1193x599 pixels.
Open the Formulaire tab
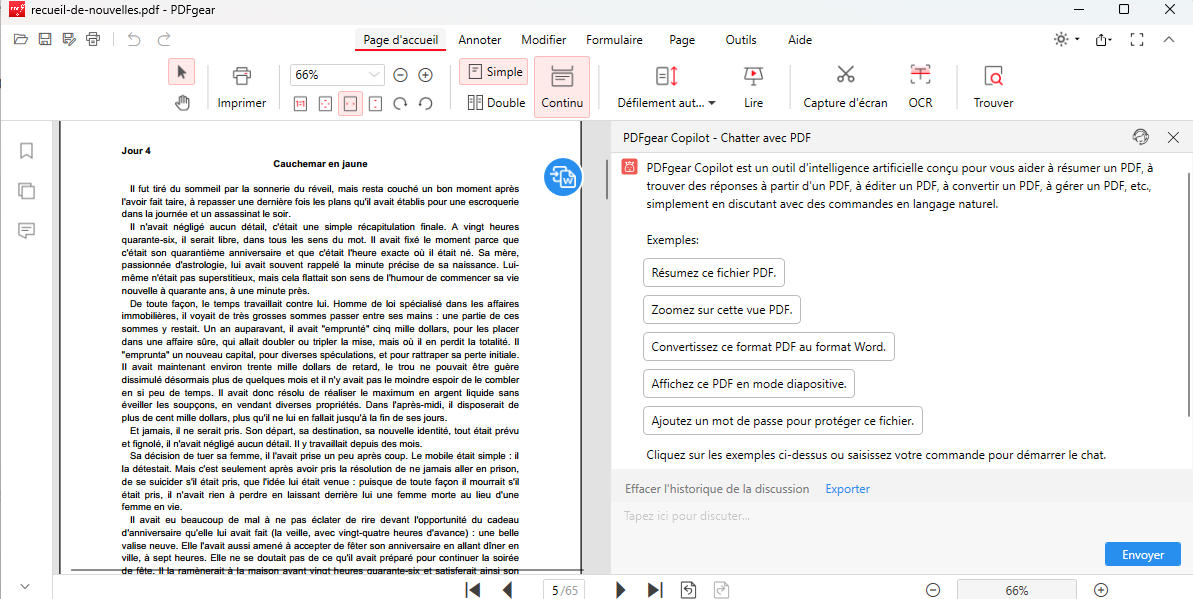(x=614, y=40)
